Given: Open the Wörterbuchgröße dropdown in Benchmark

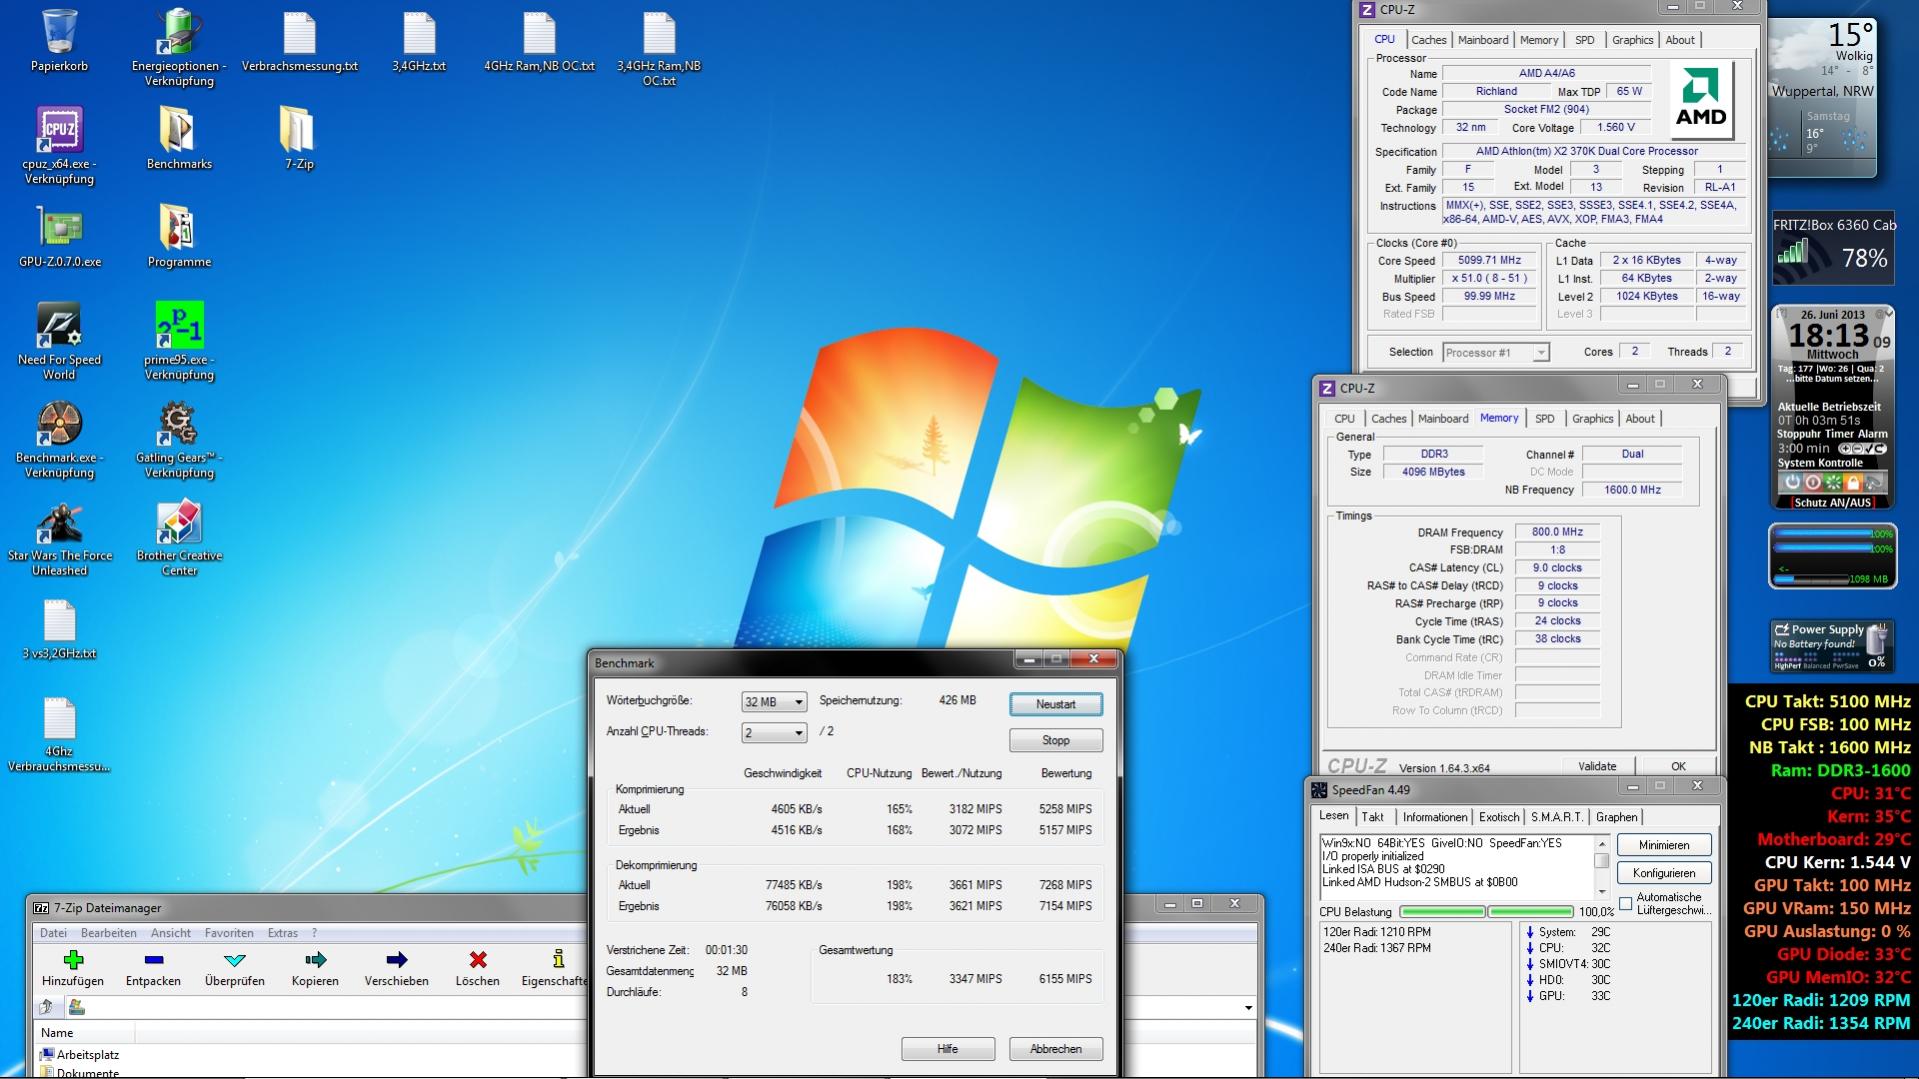Looking at the screenshot, I should (773, 702).
